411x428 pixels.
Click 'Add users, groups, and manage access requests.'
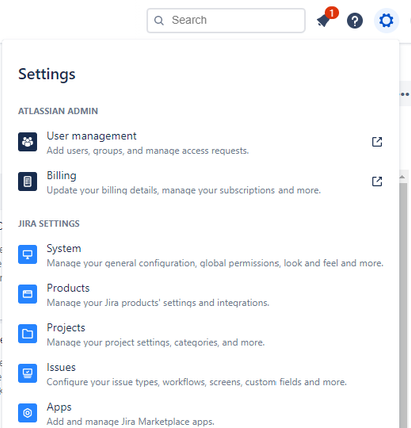pyautogui.click(x=148, y=151)
